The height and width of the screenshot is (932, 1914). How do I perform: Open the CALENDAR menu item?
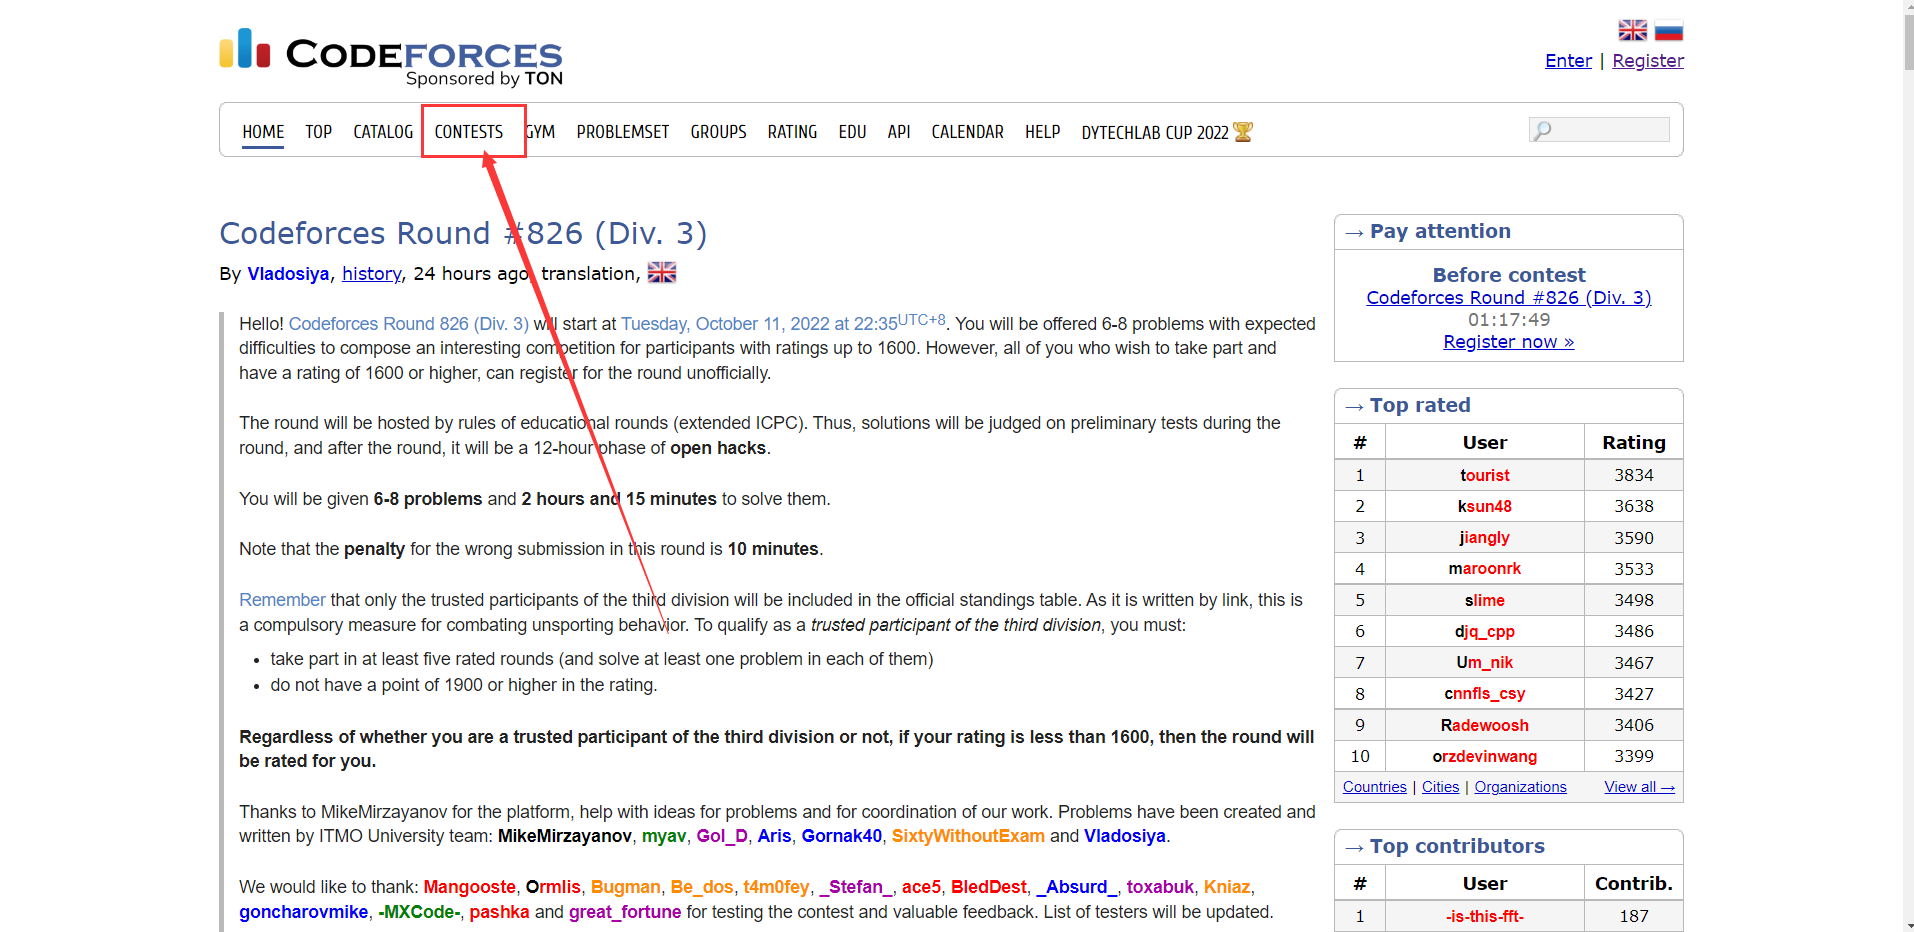[967, 132]
